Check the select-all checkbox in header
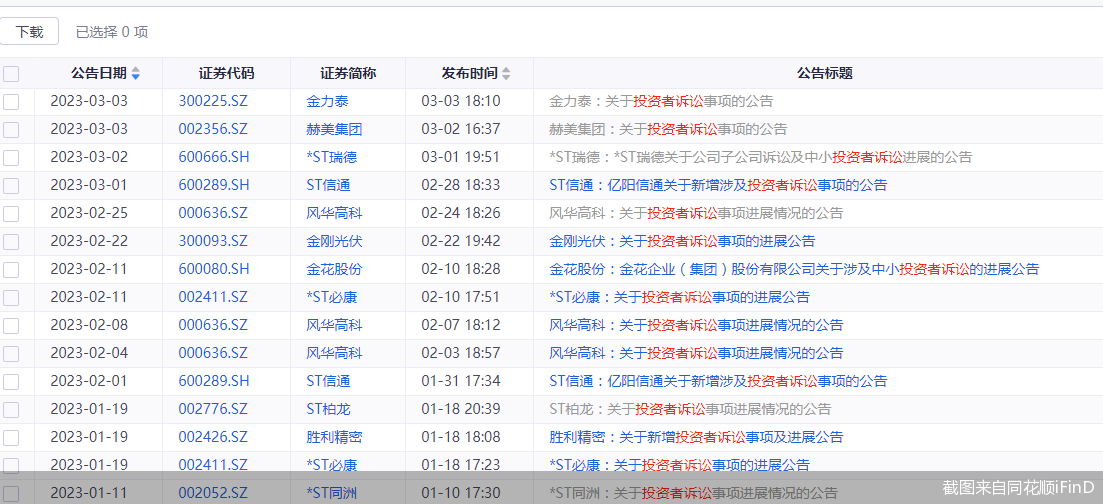The image size is (1103, 504). (x=11, y=74)
